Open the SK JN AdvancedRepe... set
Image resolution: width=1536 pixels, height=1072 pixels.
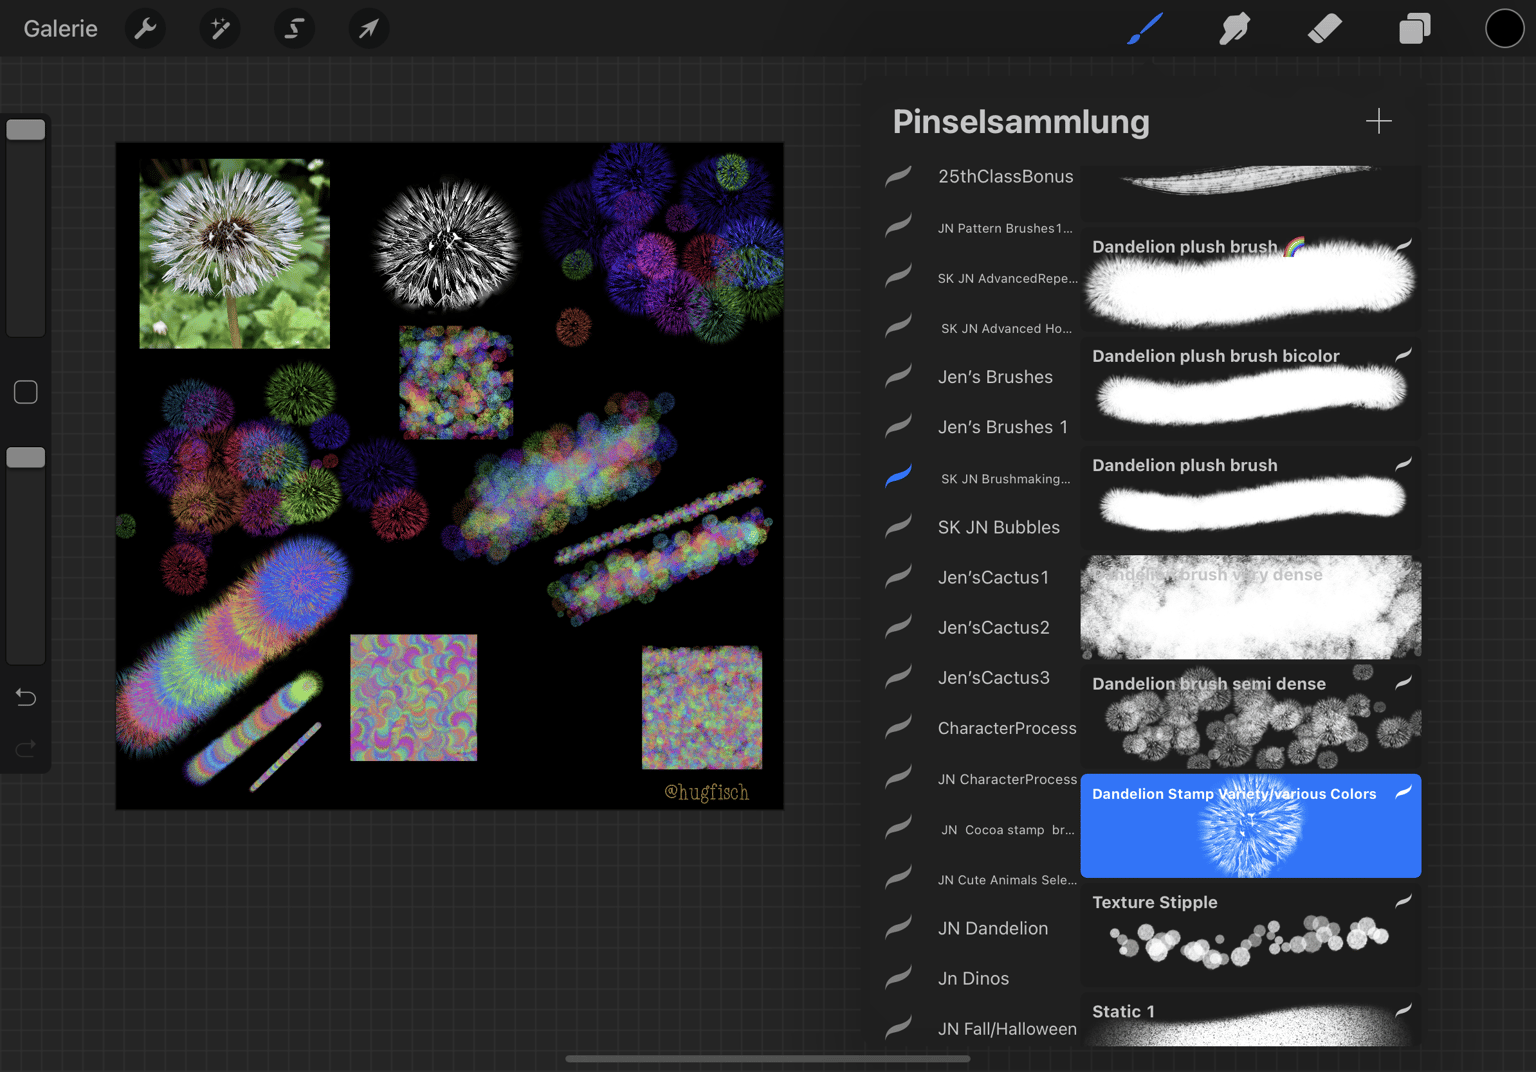980,277
